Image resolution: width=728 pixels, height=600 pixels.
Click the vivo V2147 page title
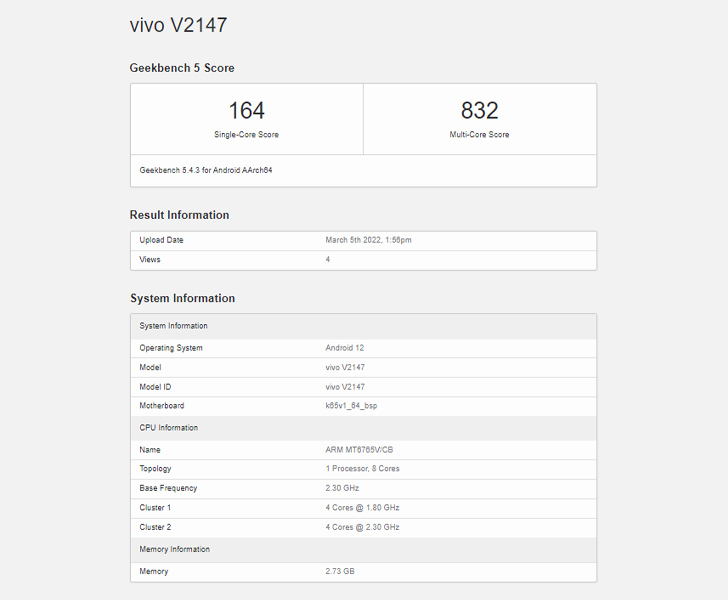pyautogui.click(x=178, y=25)
